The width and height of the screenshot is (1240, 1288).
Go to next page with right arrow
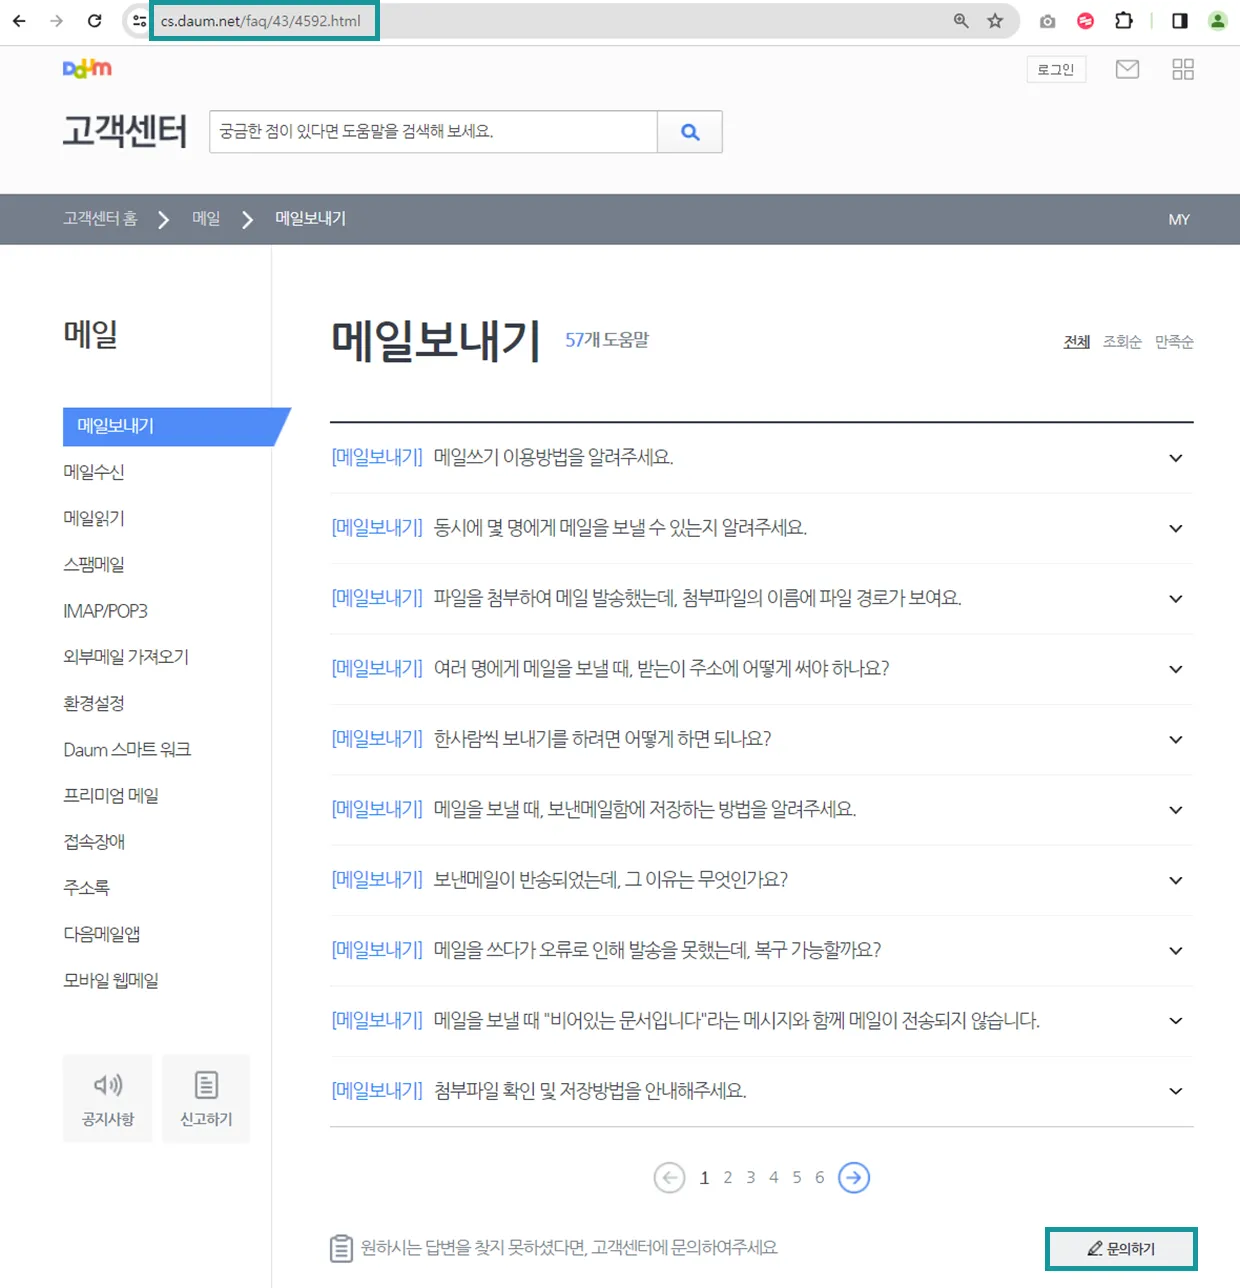tap(854, 1178)
